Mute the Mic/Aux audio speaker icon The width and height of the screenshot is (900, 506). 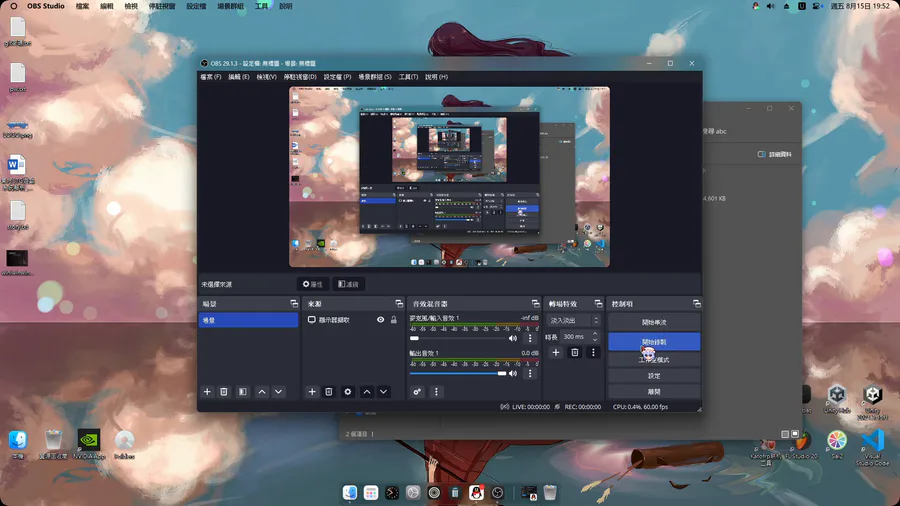point(513,338)
